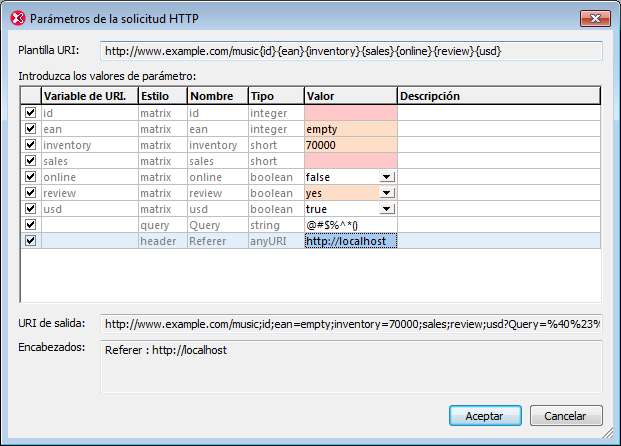The image size is (621, 446).
Task: Click the Plantilla URI text field
Action: tap(351, 50)
